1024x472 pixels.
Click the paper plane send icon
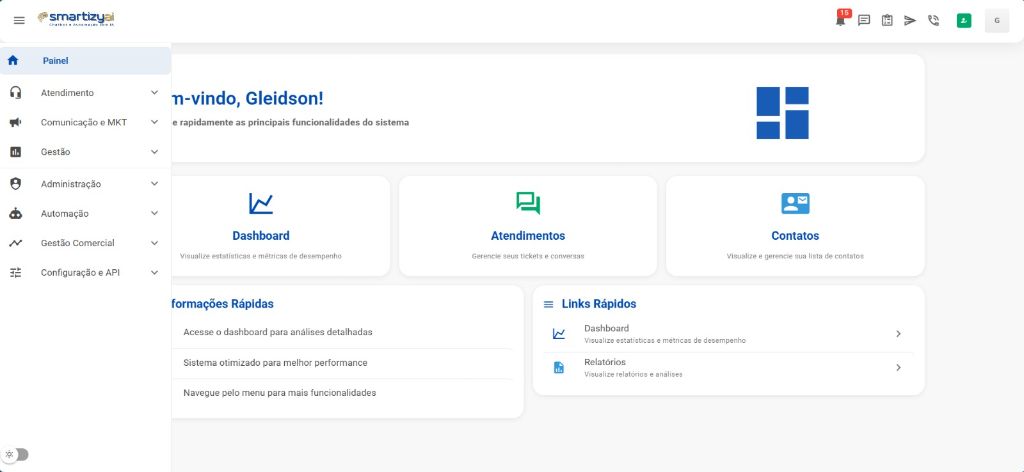coord(910,20)
